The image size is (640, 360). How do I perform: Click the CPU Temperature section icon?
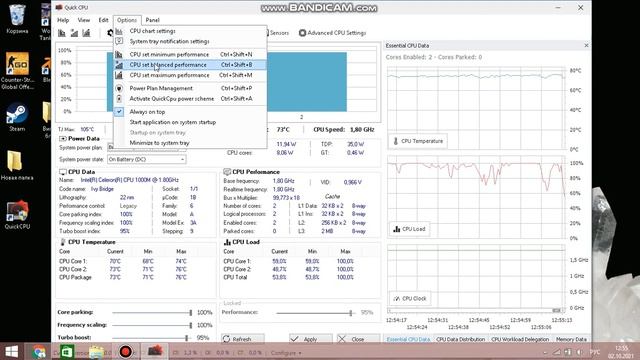tap(63, 242)
